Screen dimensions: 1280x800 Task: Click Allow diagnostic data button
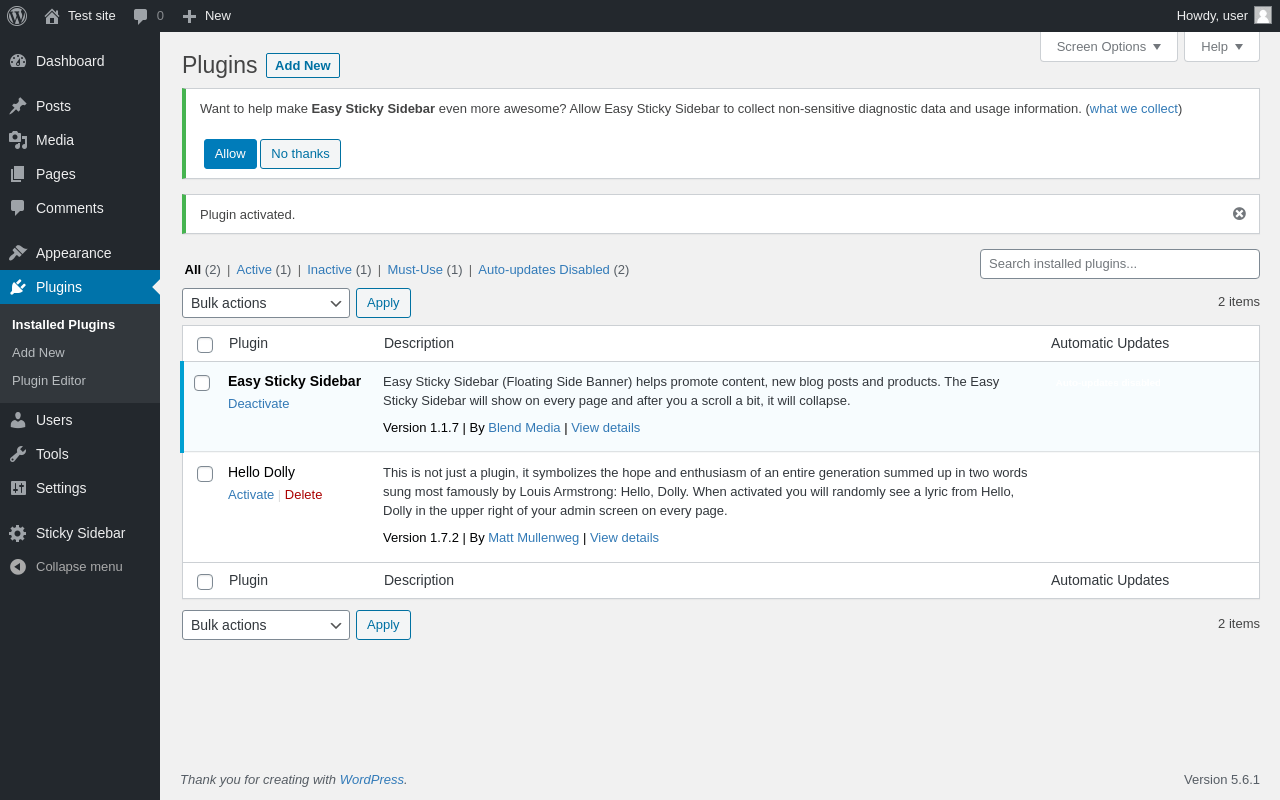coord(230,154)
